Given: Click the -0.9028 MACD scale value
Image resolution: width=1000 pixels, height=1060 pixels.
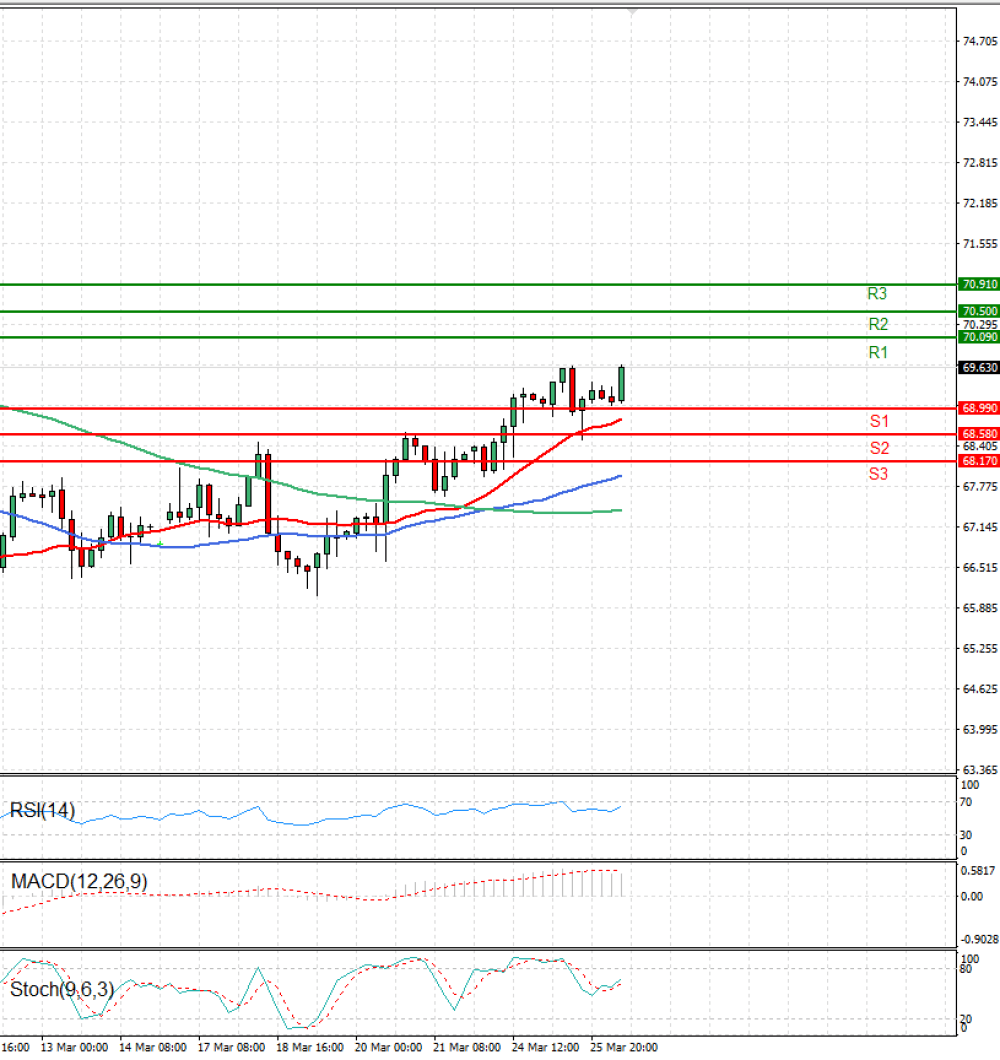Looking at the screenshot, I should click(x=980, y=940).
